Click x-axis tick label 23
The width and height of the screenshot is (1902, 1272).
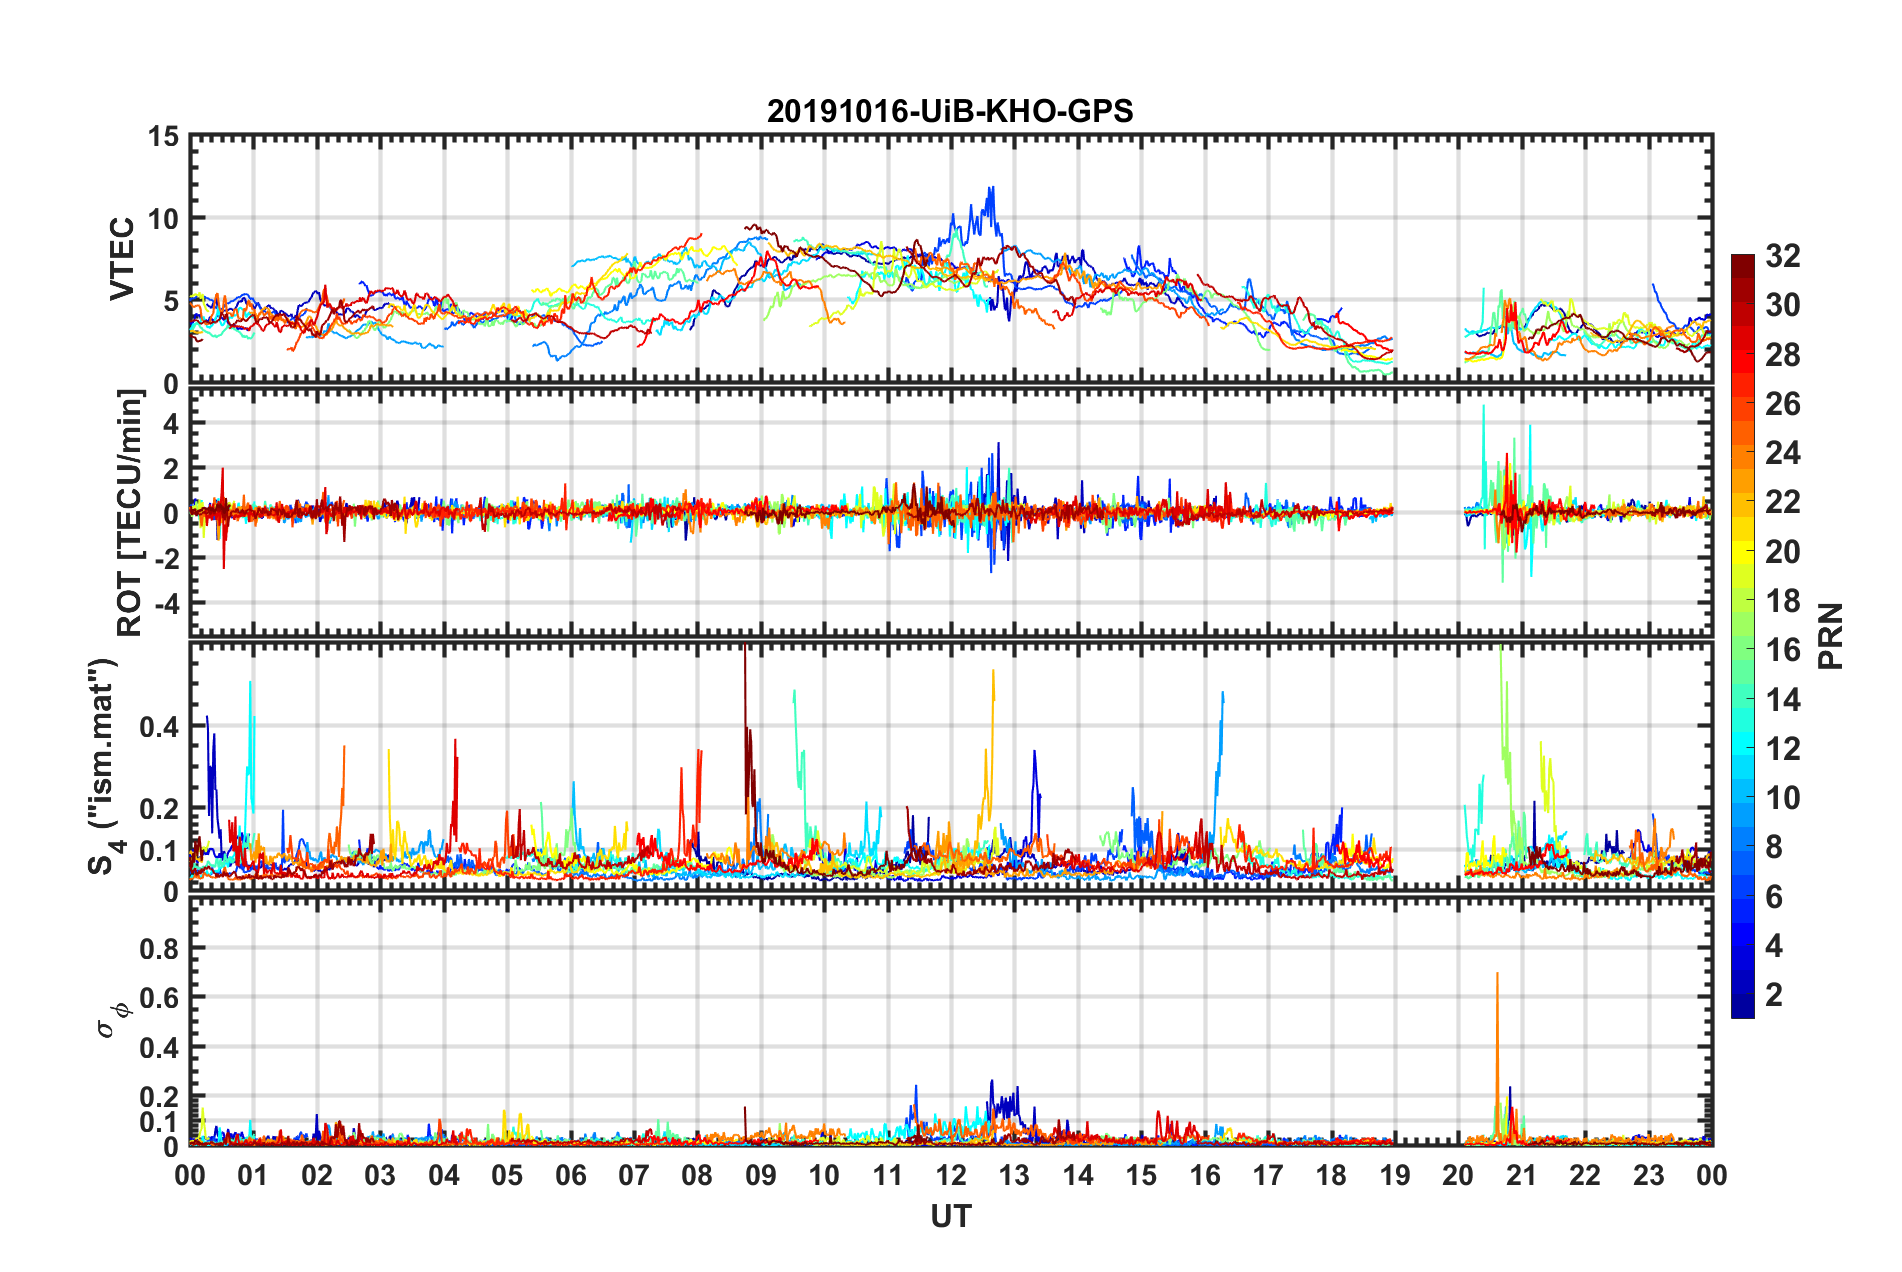point(1649,1175)
